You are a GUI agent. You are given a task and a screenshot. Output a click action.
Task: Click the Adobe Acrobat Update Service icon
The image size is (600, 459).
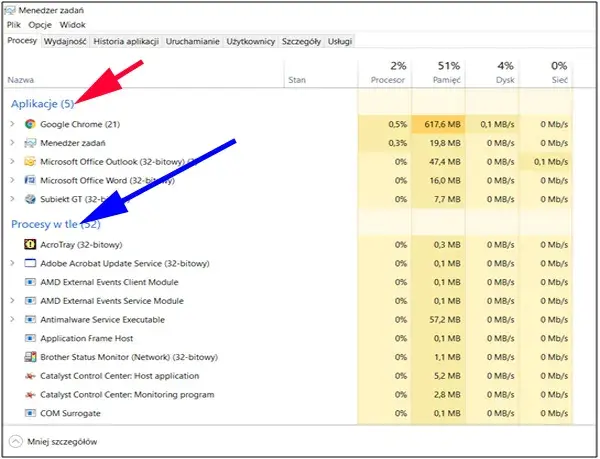[30, 263]
